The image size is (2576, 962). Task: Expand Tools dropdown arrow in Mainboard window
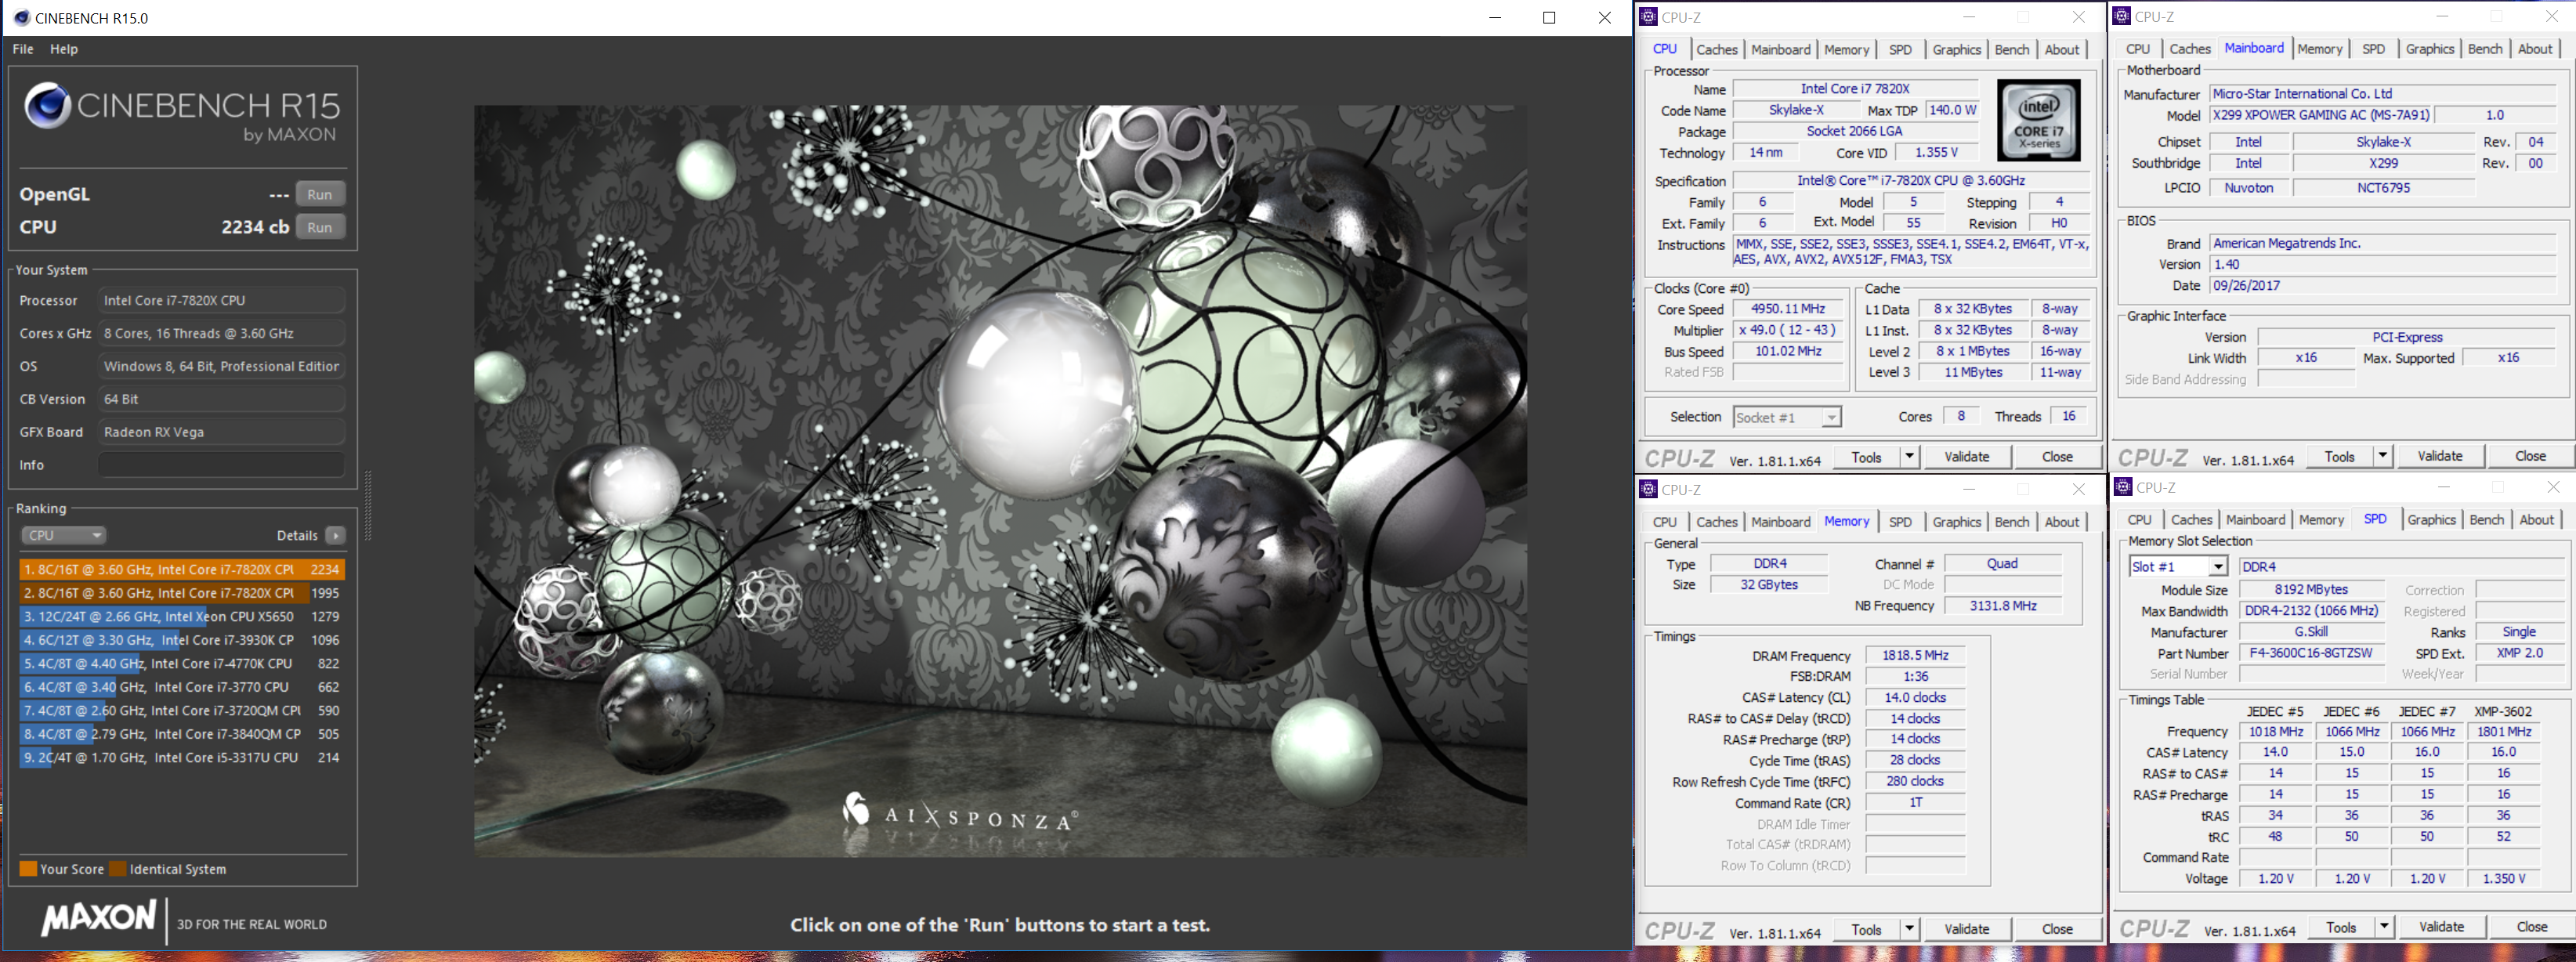[2383, 455]
